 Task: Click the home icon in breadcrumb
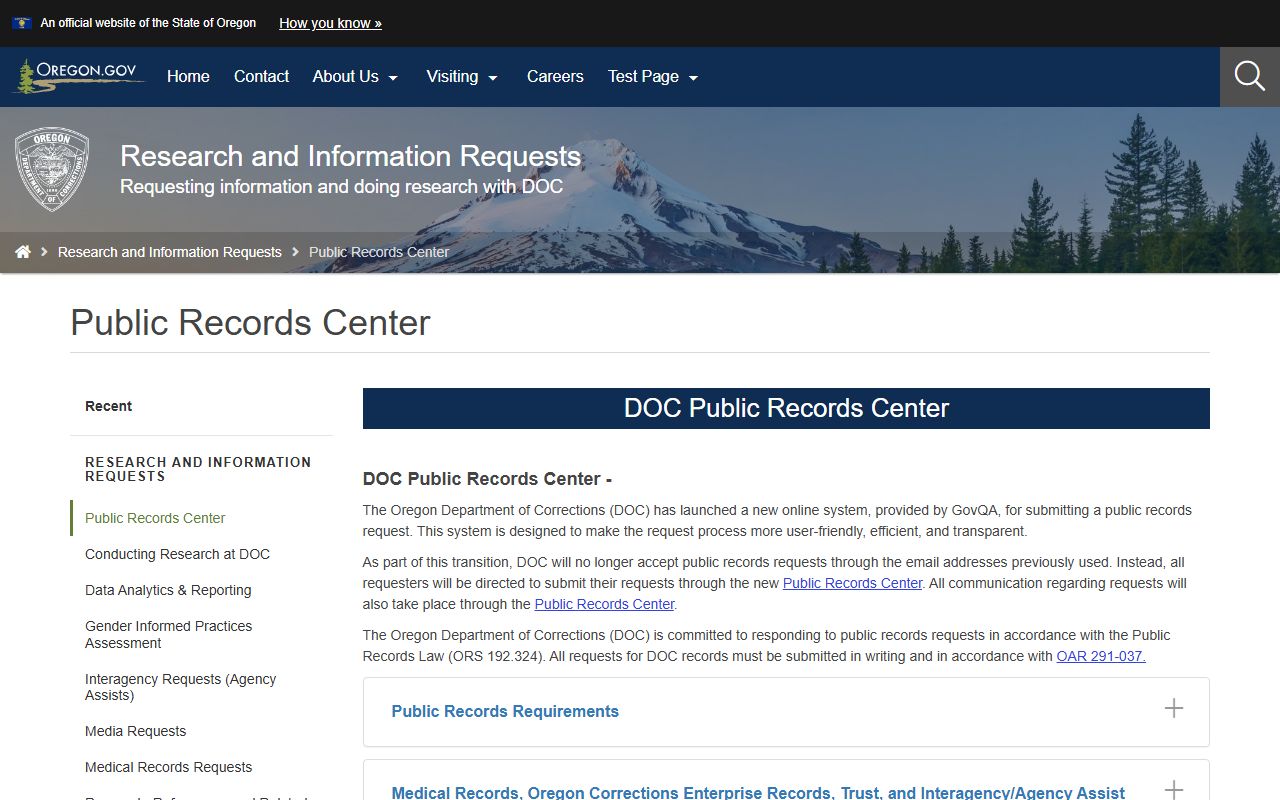click(23, 252)
